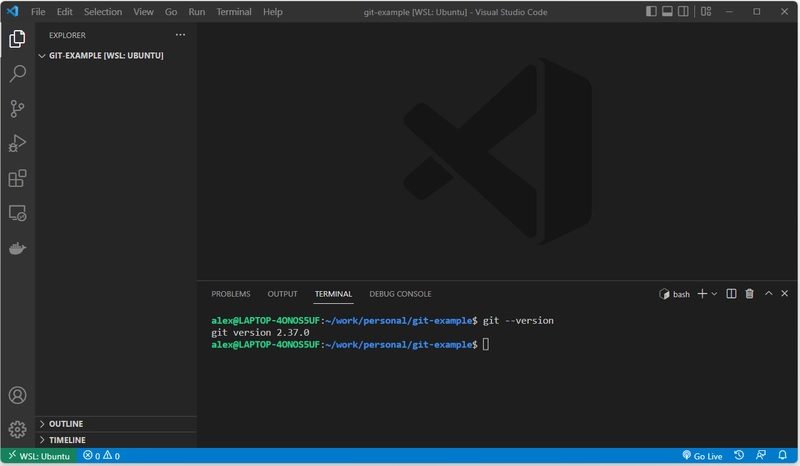This screenshot has height=466, width=800.
Task: Maximize the panel with the caret icon
Action: point(768,293)
